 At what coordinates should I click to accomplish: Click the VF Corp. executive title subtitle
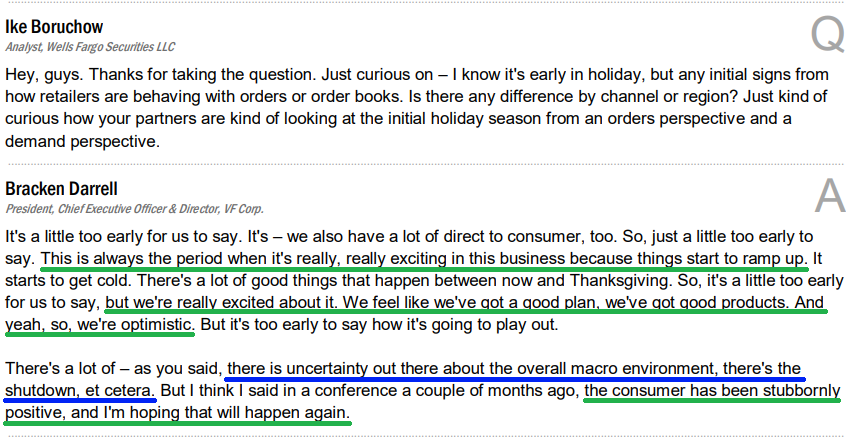134,208
